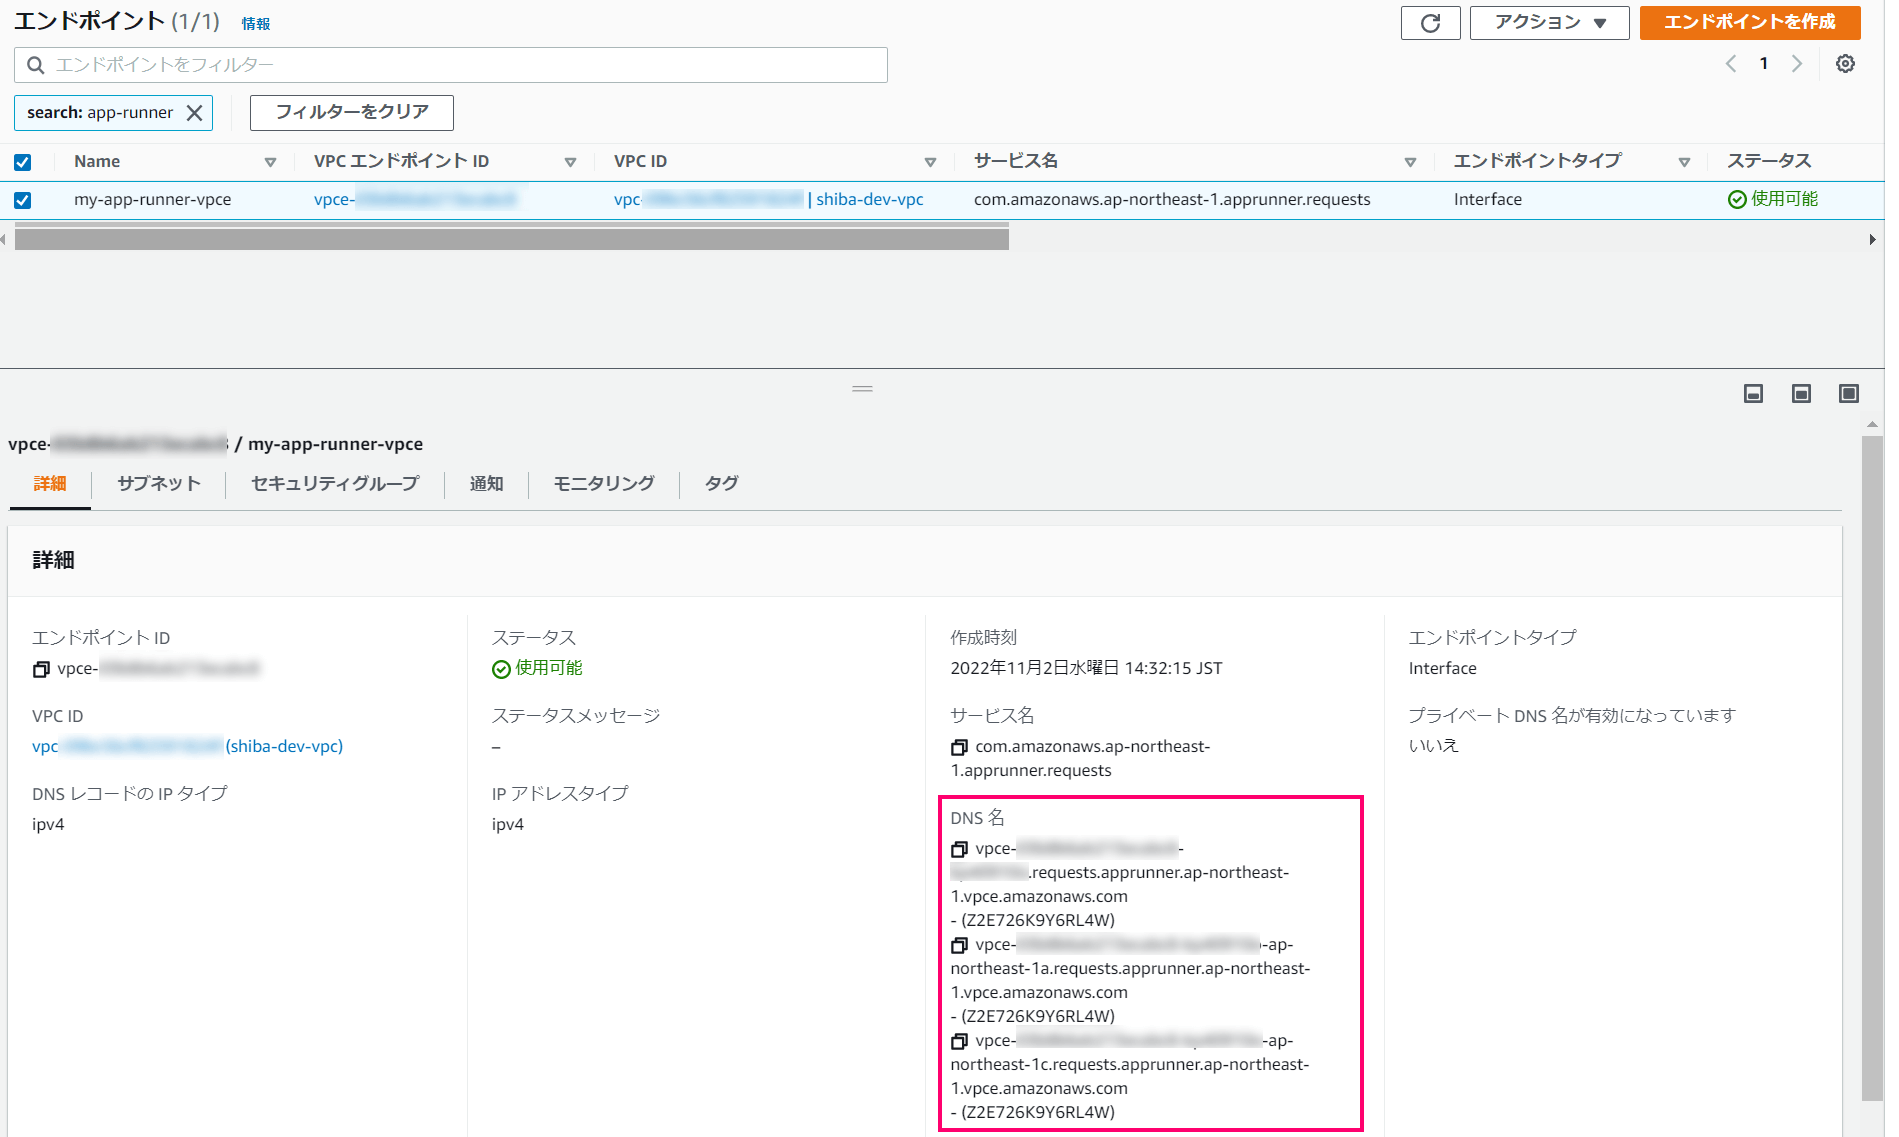Collapse details panel to bottom icon
This screenshot has width=1899, height=1137.
click(1753, 394)
